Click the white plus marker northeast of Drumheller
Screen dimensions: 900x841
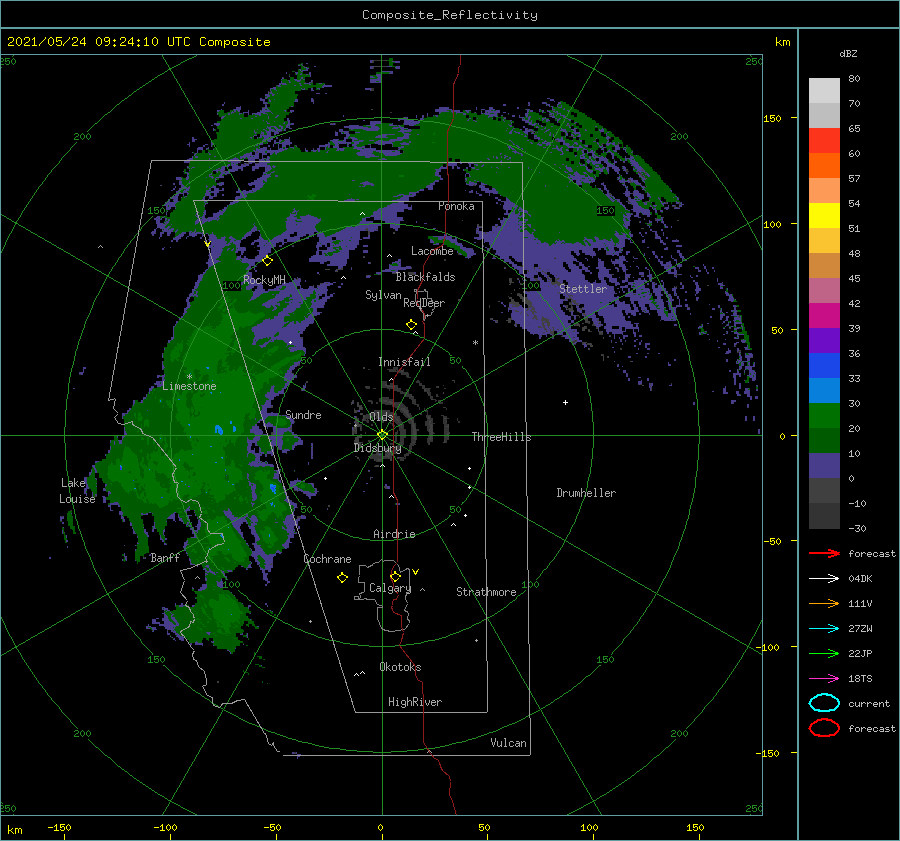(565, 402)
